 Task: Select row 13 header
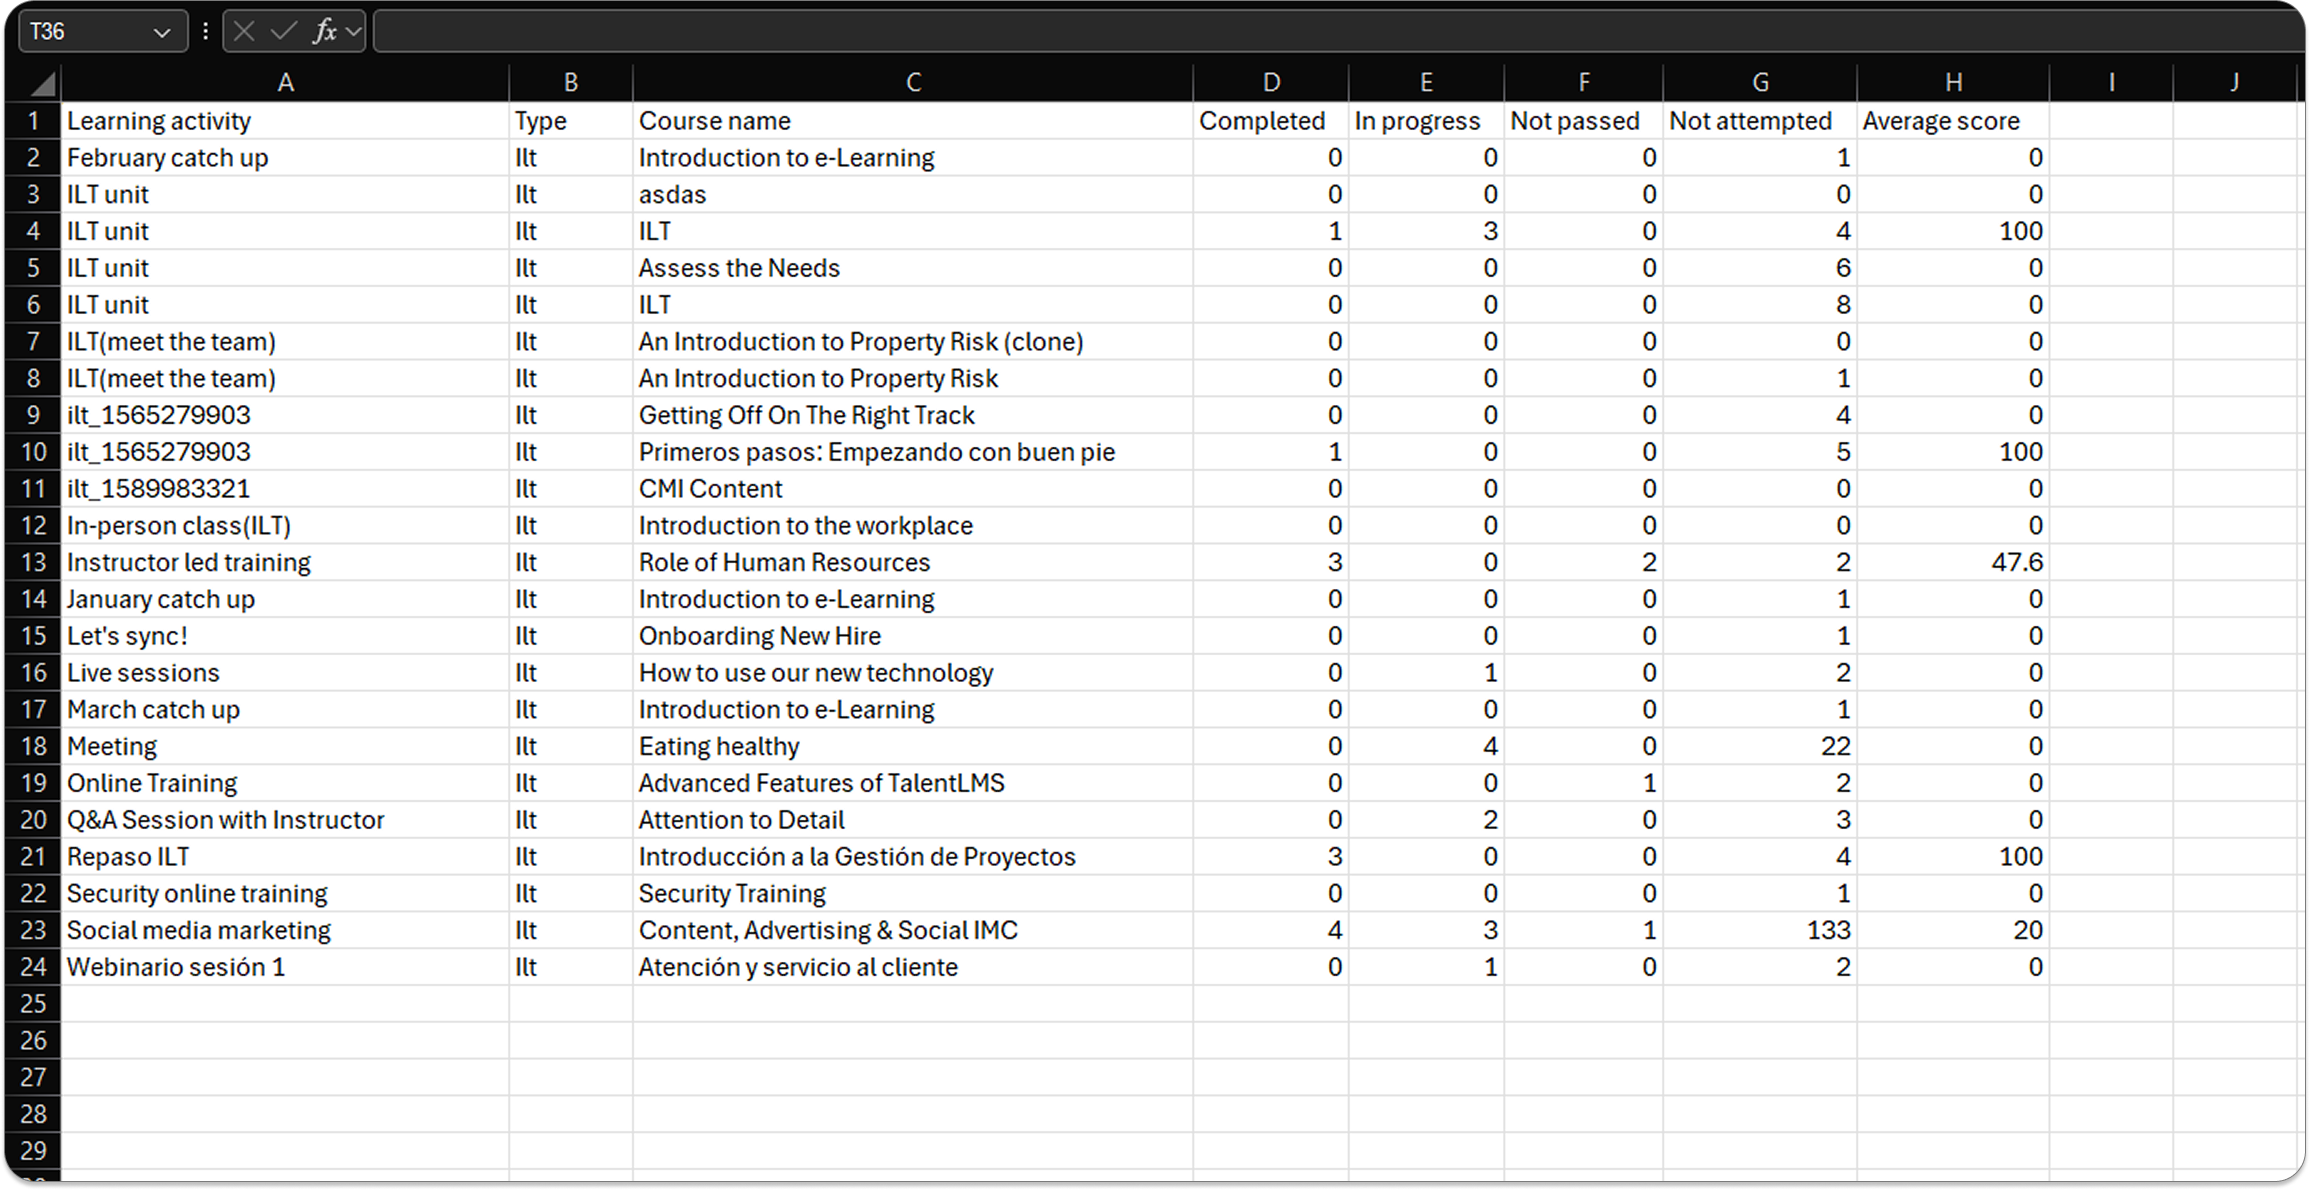pyautogui.click(x=34, y=562)
